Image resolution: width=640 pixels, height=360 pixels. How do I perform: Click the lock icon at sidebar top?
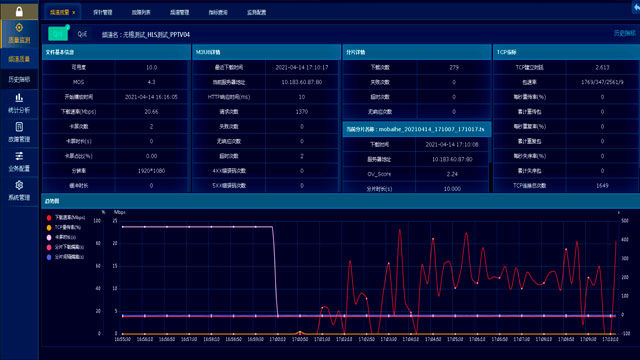(x=19, y=11)
